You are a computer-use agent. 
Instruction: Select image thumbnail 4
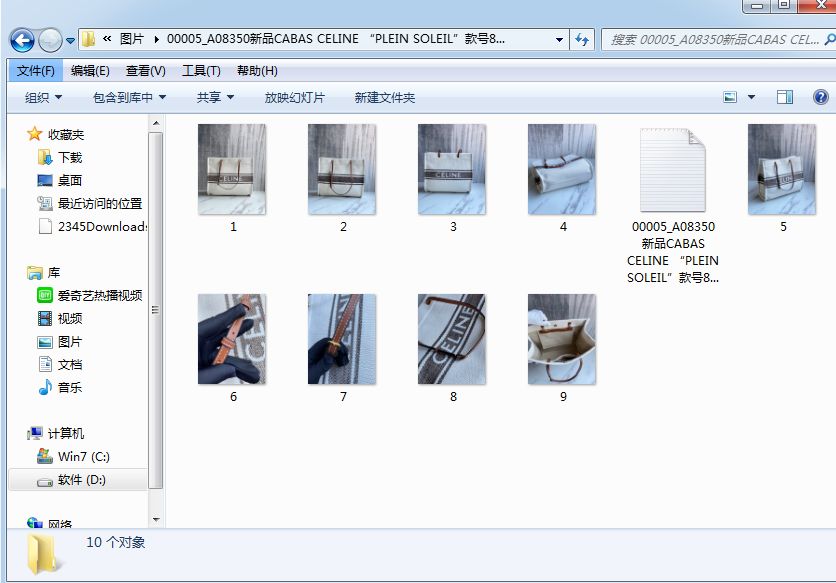coord(562,170)
